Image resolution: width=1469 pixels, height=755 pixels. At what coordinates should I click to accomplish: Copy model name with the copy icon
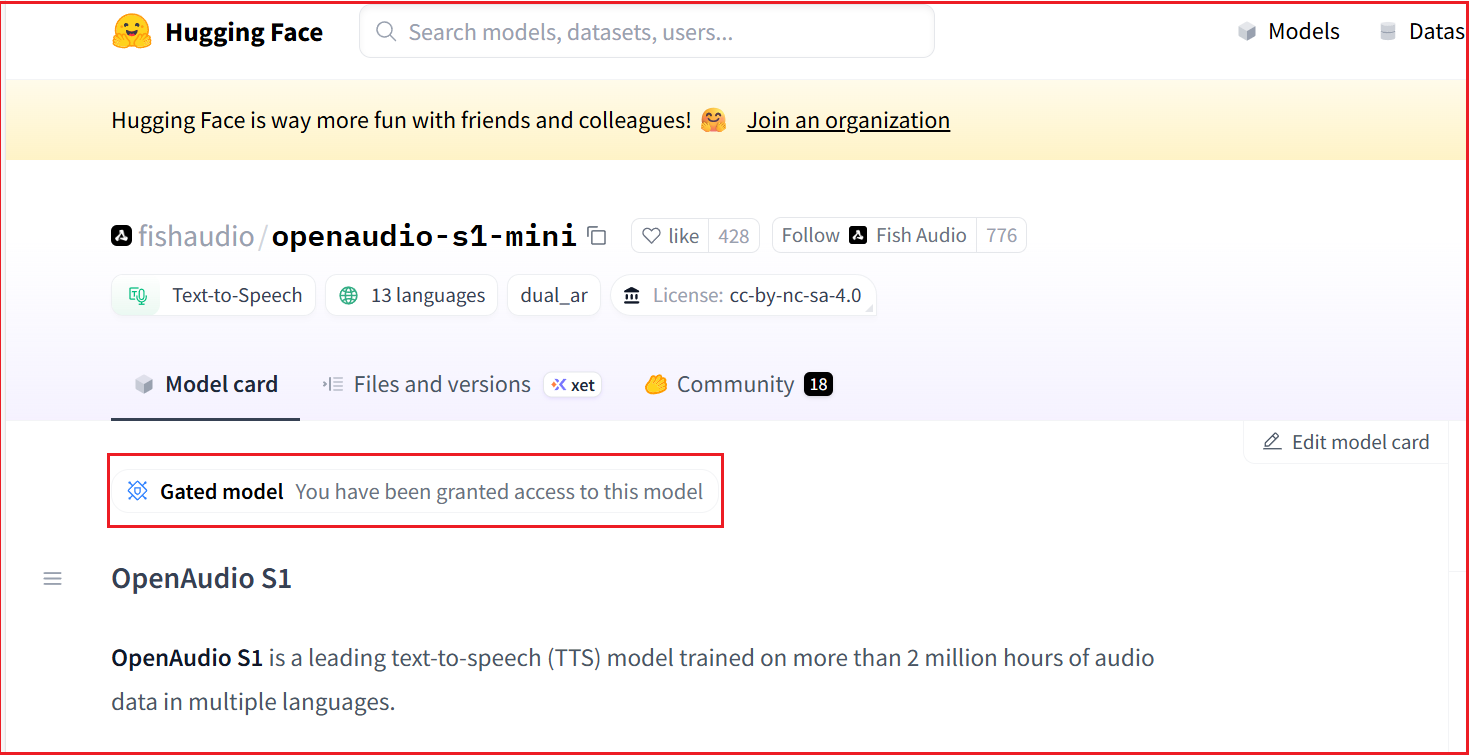click(x=597, y=236)
